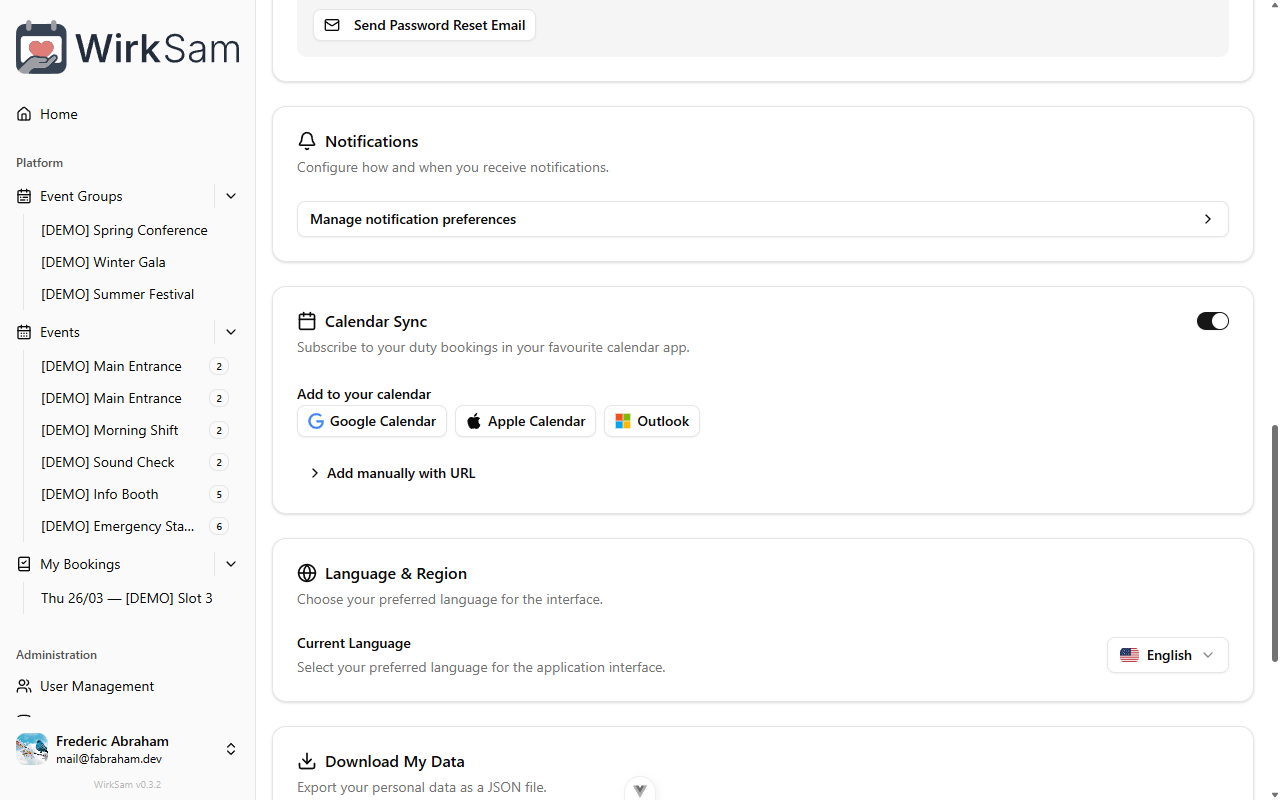Open Manage notification preferences
The width and height of the screenshot is (1280, 800).
point(762,219)
